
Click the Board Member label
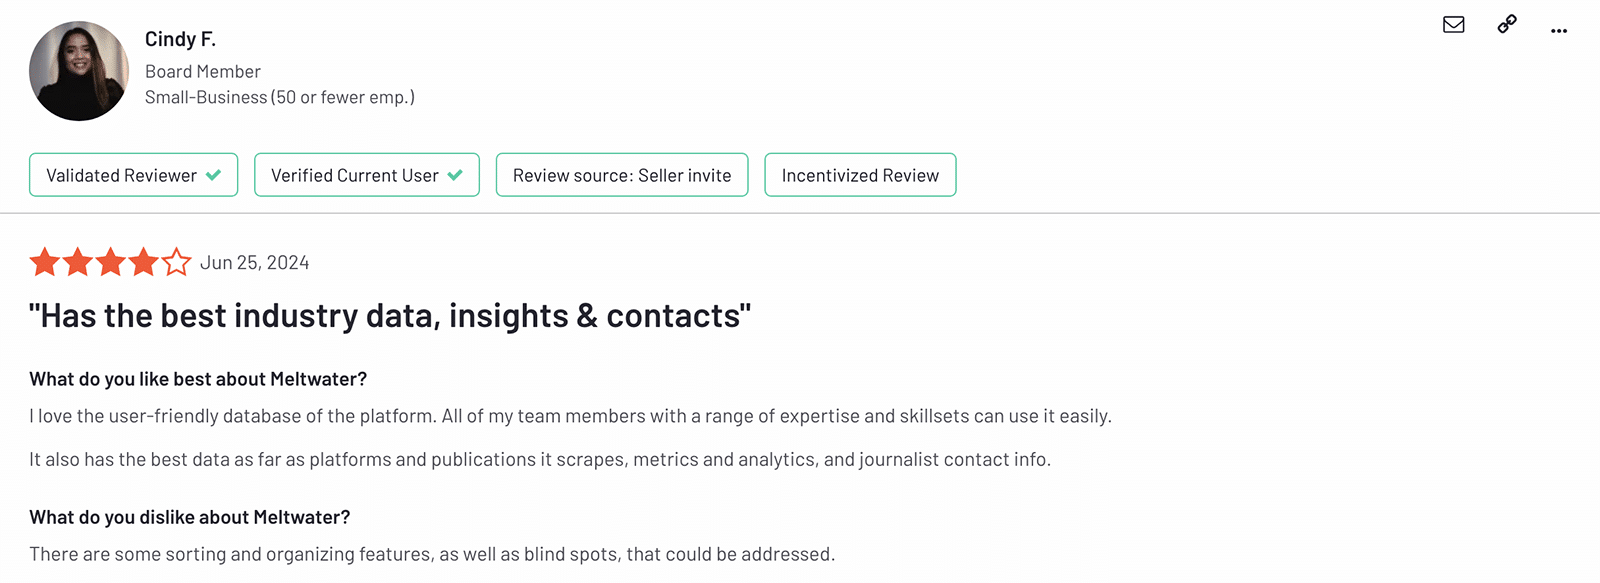pyautogui.click(x=203, y=71)
